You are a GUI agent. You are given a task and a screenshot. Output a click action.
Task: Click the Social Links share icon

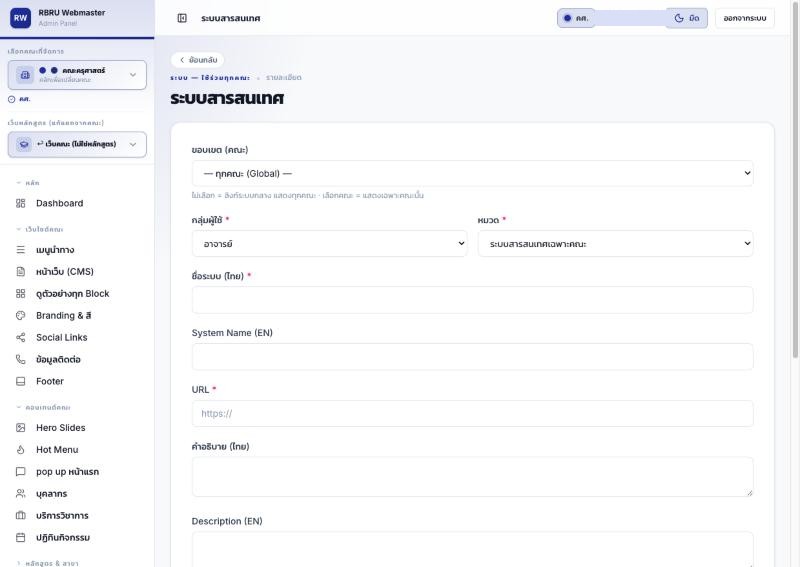tap(20, 337)
